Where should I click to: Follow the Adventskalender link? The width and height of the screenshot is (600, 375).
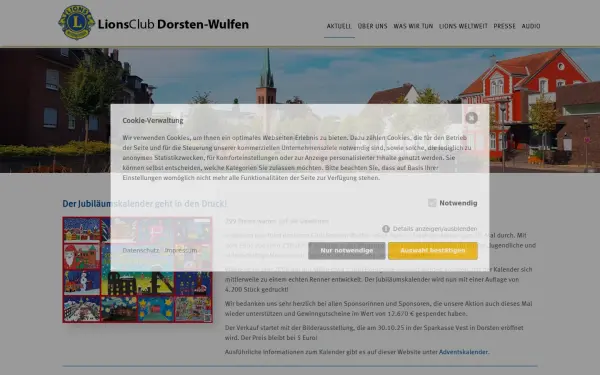(463, 352)
